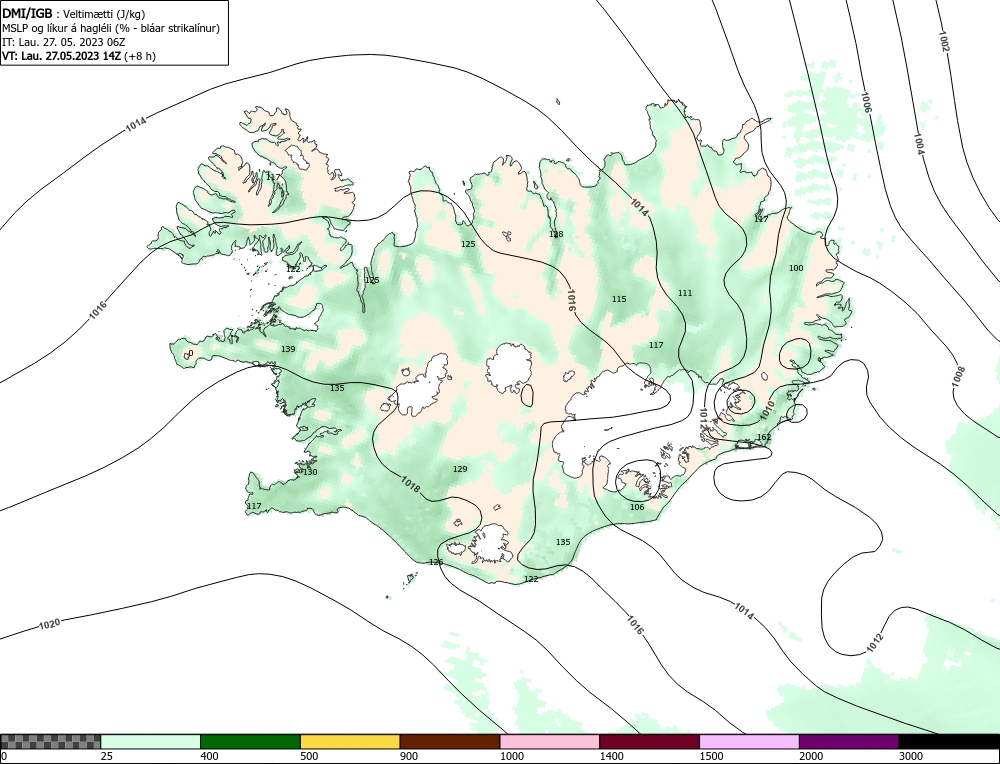This screenshot has height=764, width=1000.
Task: Click the checkered 0–25 legend swatch
Action: click(x=50, y=741)
